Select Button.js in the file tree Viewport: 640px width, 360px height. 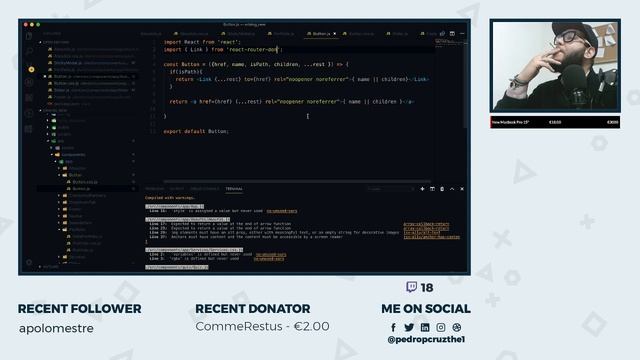click(x=81, y=189)
